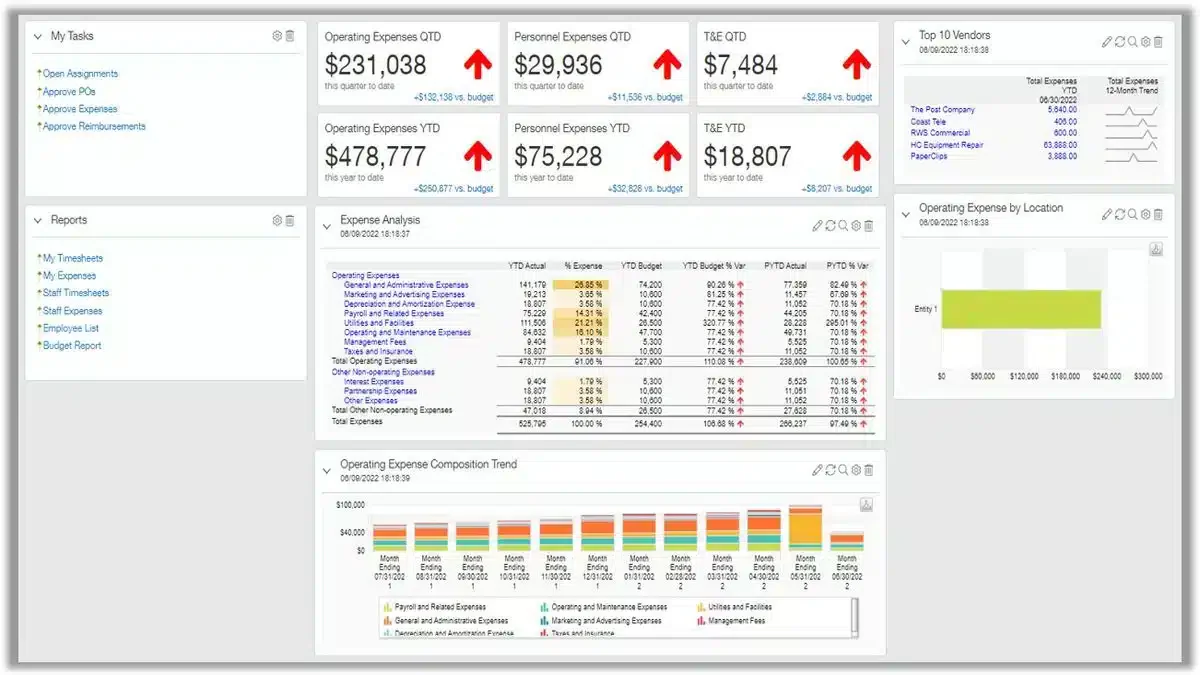Viewport: 1200px width, 675px height.
Task: Go to Approve POs
Action: [69, 91]
